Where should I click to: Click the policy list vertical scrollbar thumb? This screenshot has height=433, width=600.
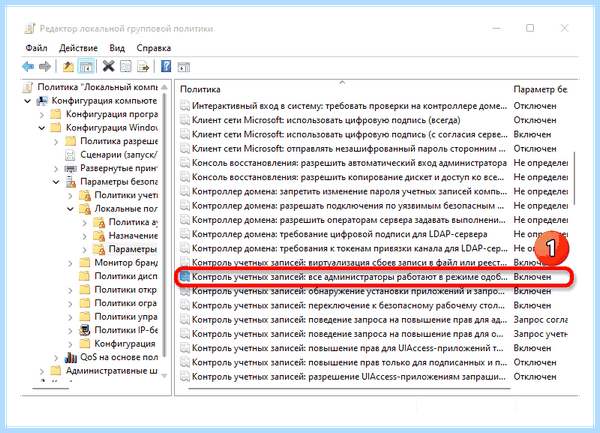(x=574, y=178)
